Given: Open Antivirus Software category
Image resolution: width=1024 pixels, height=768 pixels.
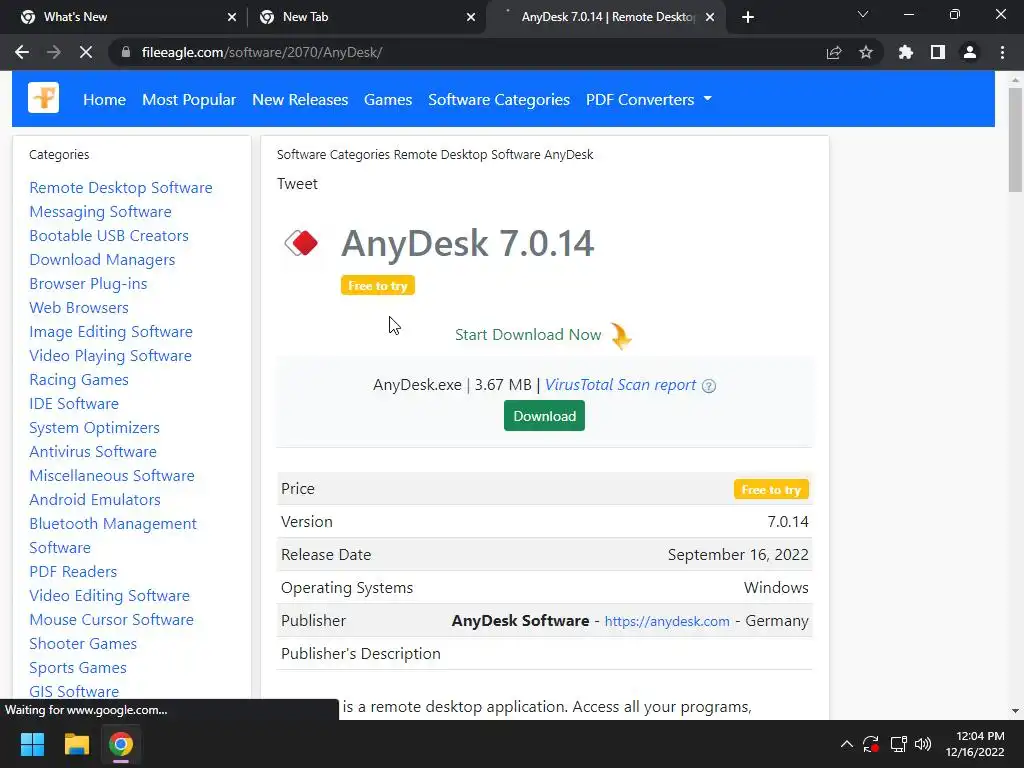Looking at the screenshot, I should pos(93,452).
